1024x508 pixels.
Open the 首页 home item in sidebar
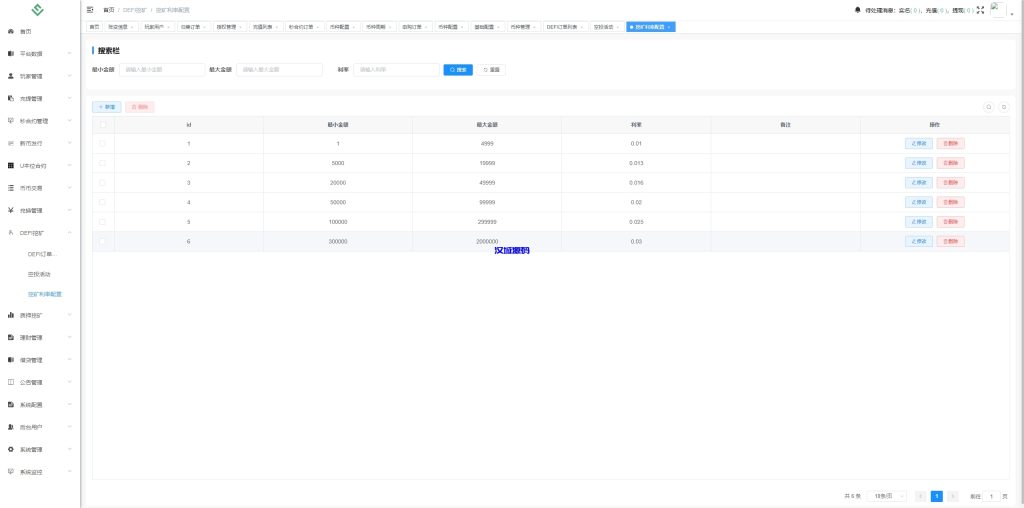[x=26, y=31]
